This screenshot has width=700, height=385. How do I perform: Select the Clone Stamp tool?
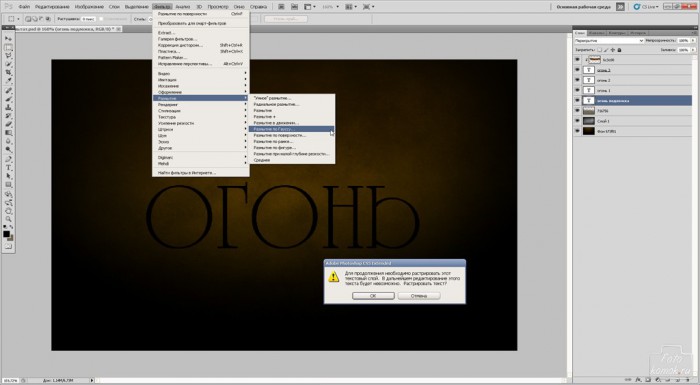pyautogui.click(x=8, y=108)
